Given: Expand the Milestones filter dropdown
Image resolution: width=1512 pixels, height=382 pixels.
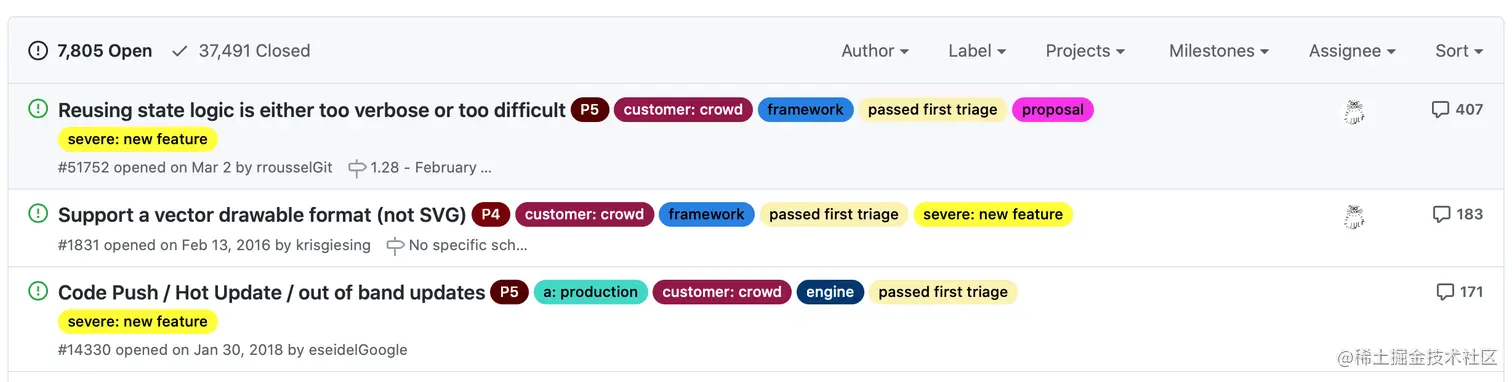Looking at the screenshot, I should tap(1219, 51).
